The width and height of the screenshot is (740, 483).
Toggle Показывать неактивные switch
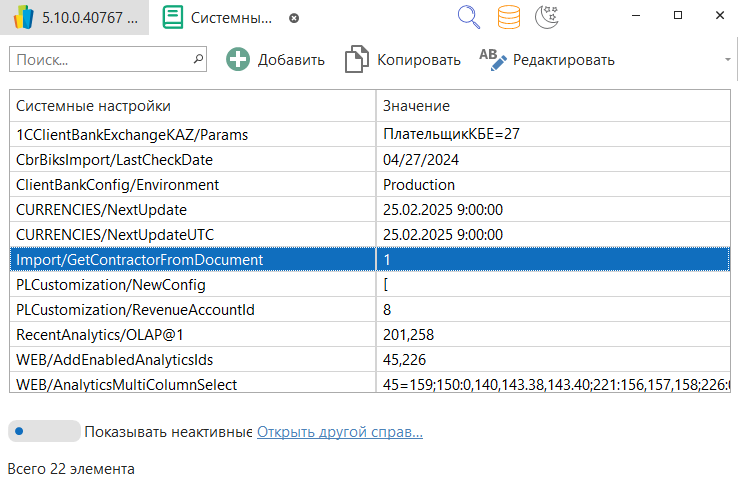point(43,432)
